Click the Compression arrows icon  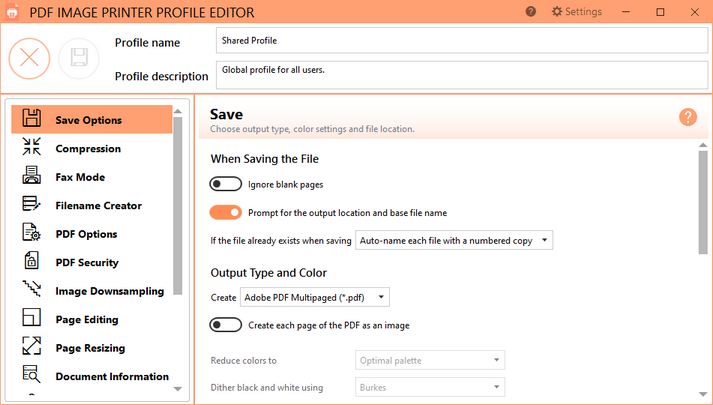pyautogui.click(x=31, y=146)
